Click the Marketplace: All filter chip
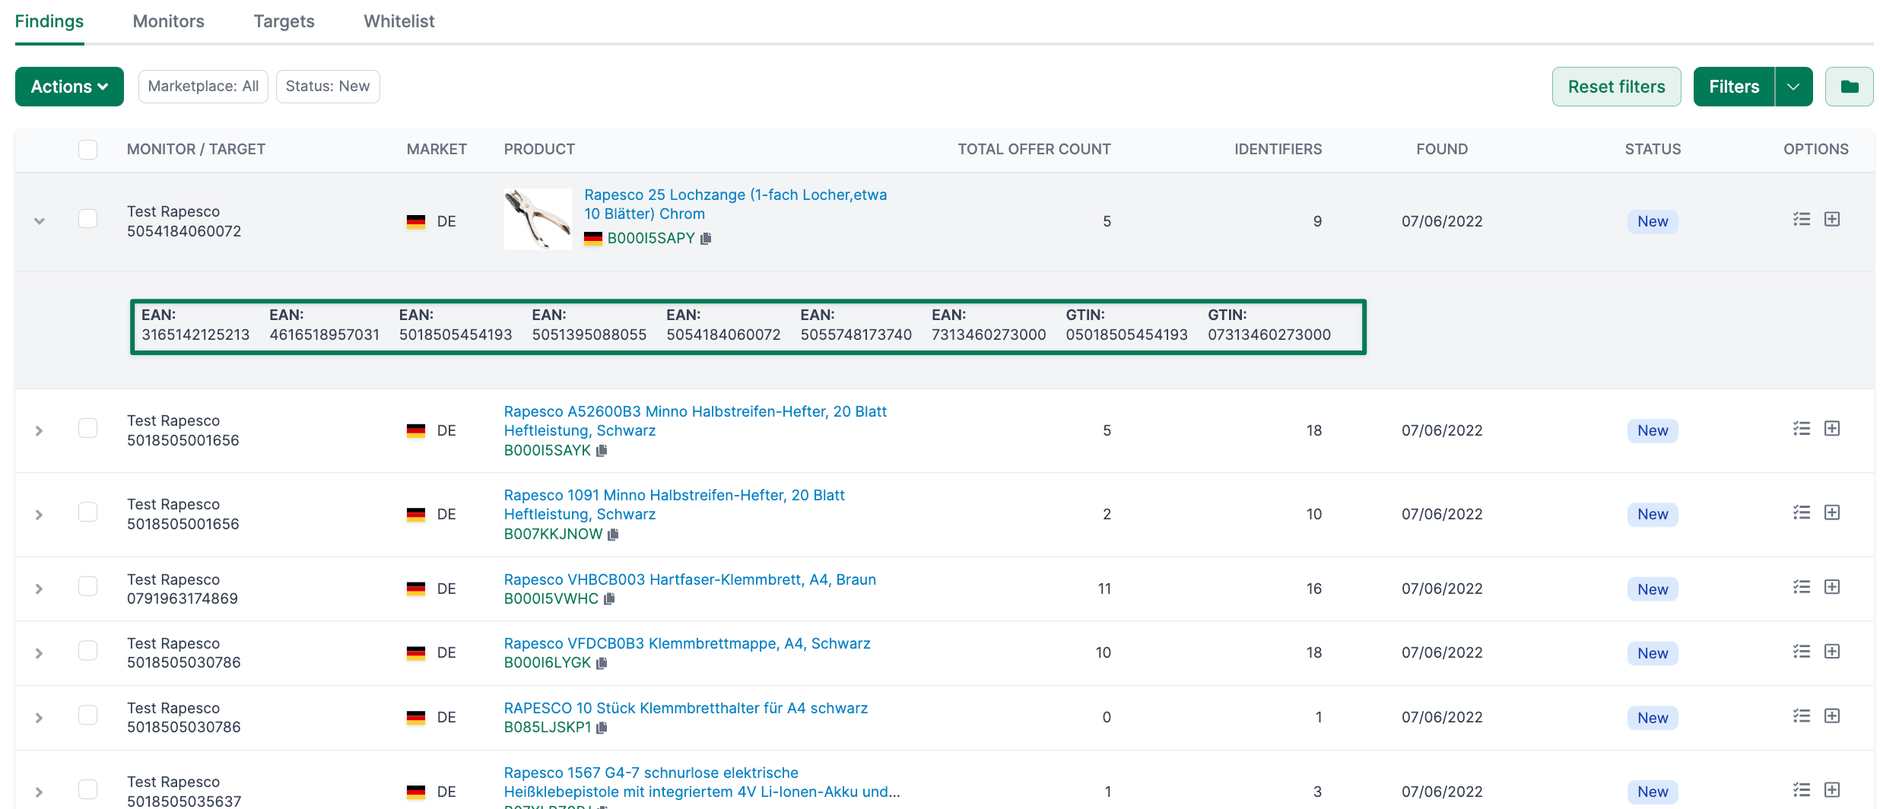This screenshot has height=809, width=1880. click(203, 86)
